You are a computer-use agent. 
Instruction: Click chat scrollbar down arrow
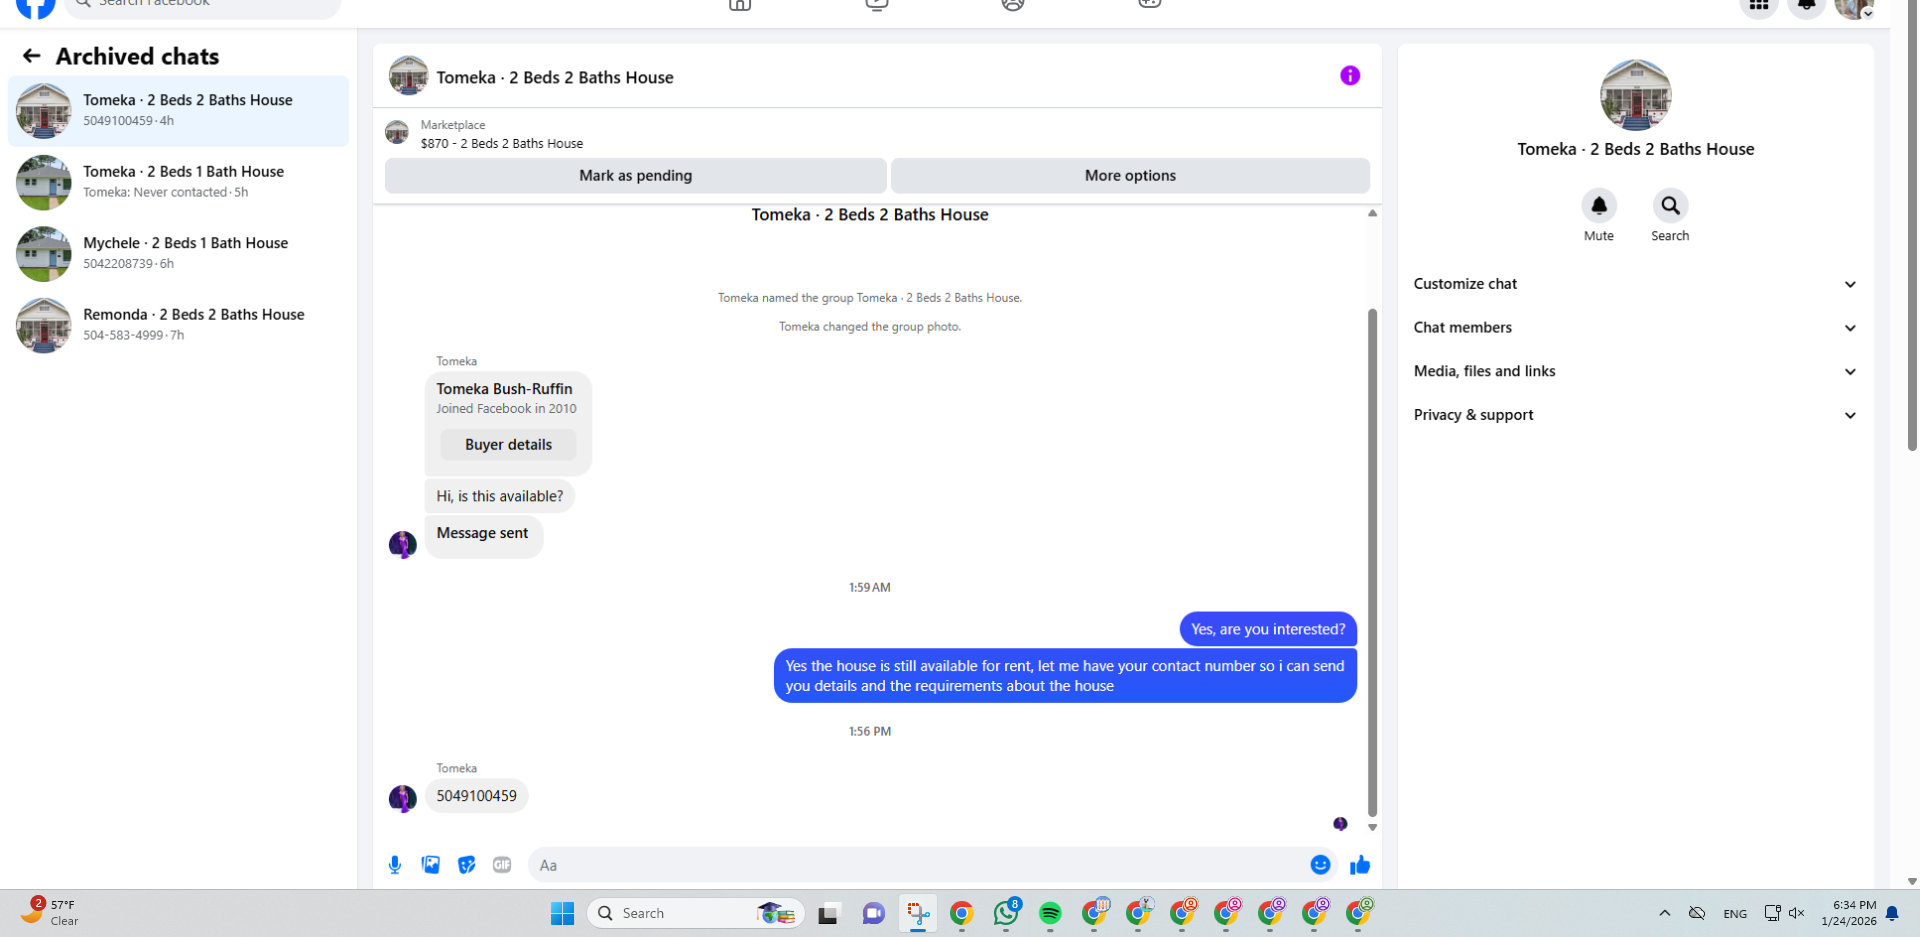tap(1372, 827)
